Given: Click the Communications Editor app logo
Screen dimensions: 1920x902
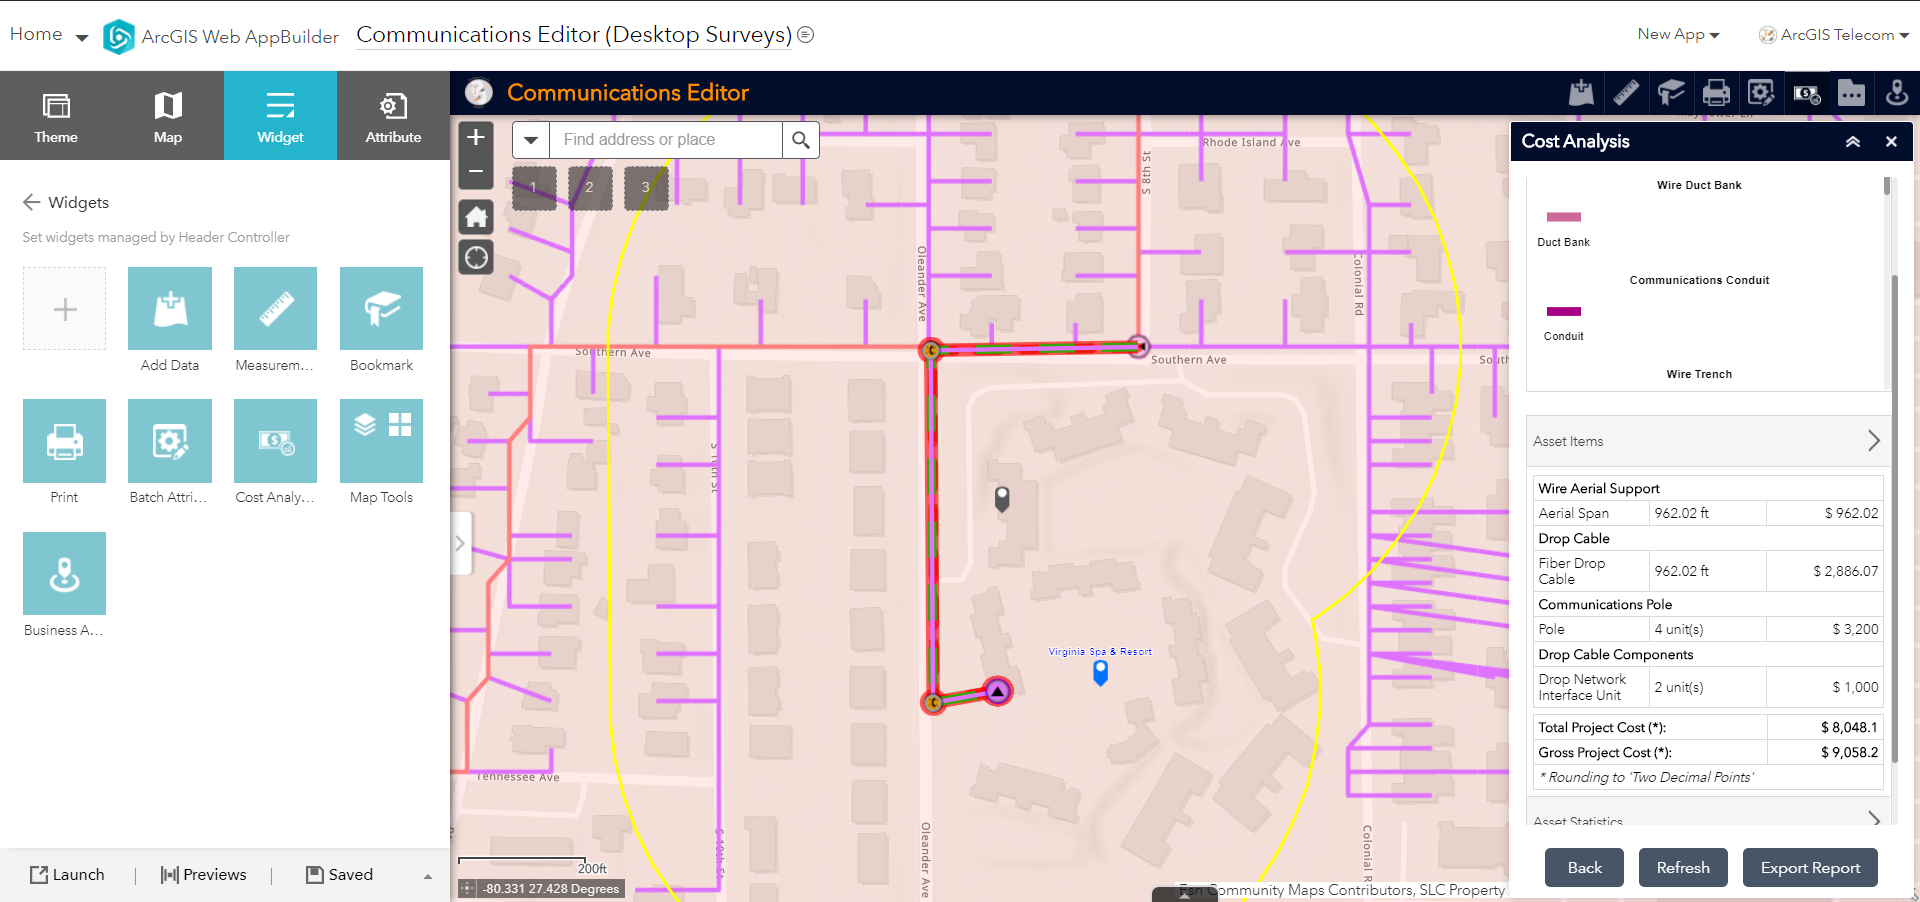Looking at the screenshot, I should coord(479,92).
